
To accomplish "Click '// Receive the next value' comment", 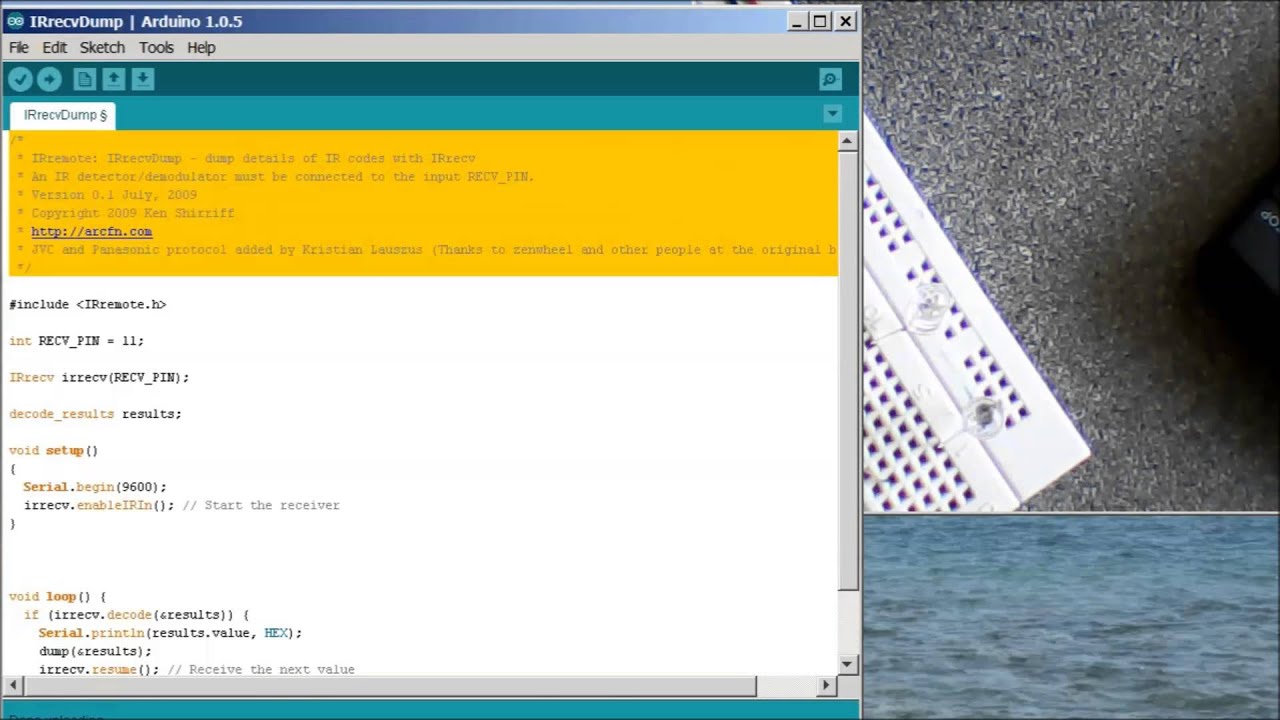I will pos(261,669).
